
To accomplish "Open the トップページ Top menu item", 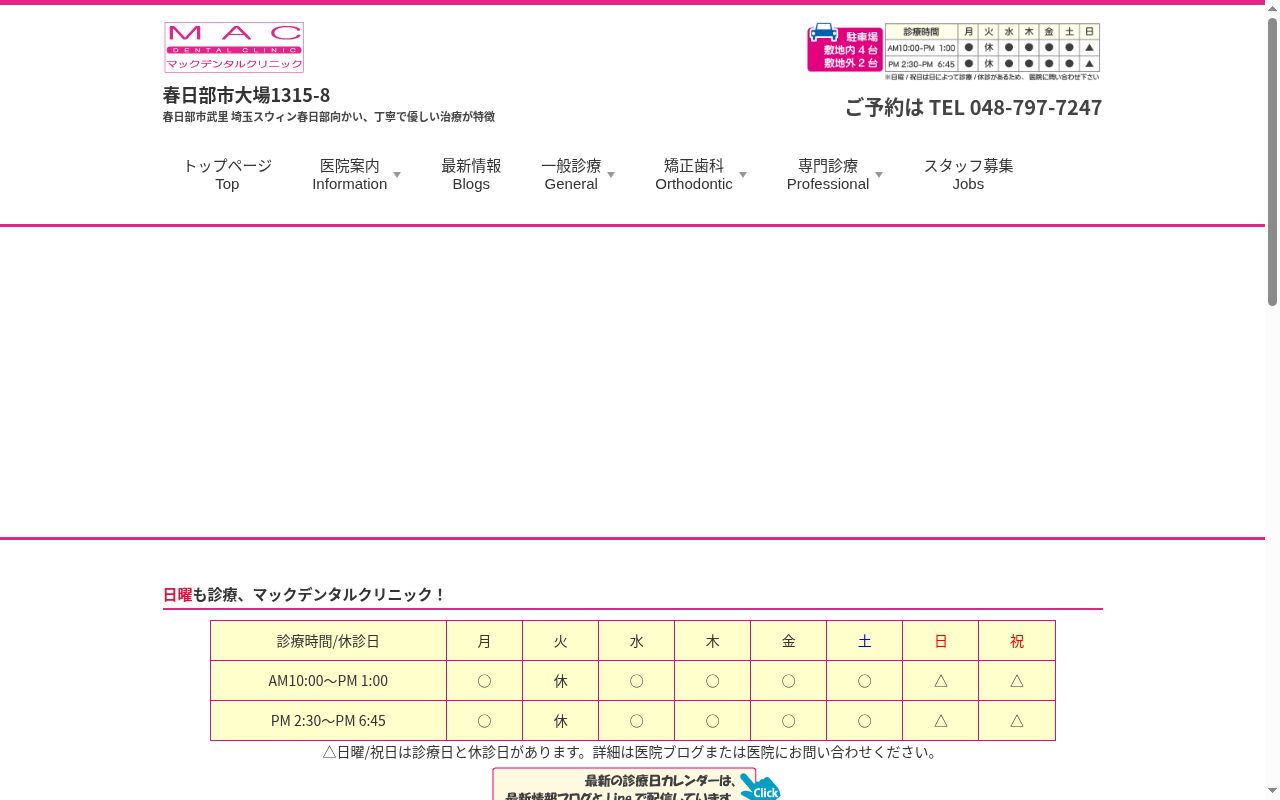I will point(227,174).
